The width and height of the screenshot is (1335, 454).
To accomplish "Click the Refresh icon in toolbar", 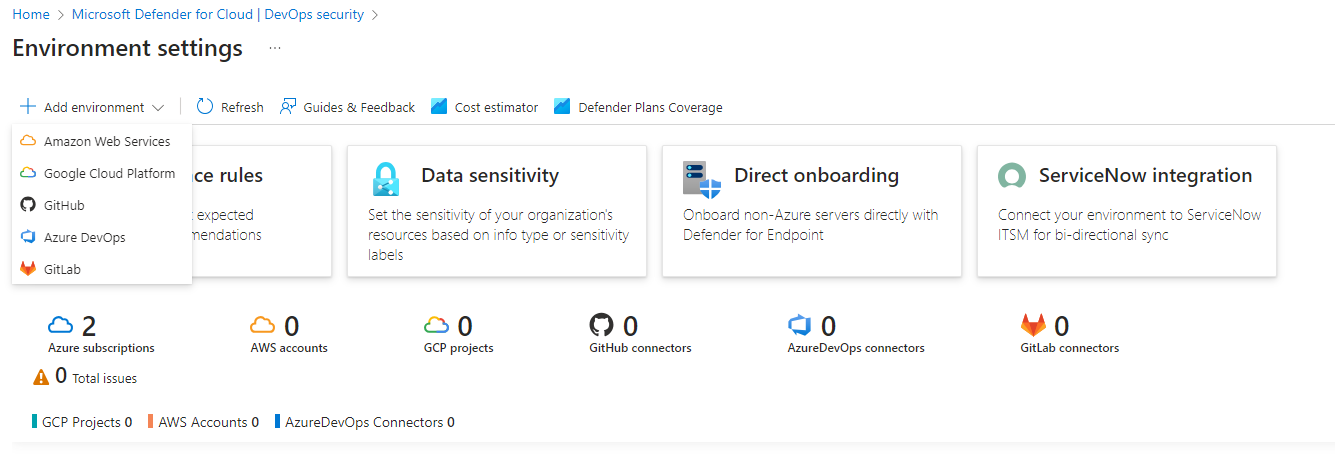I will (x=205, y=107).
